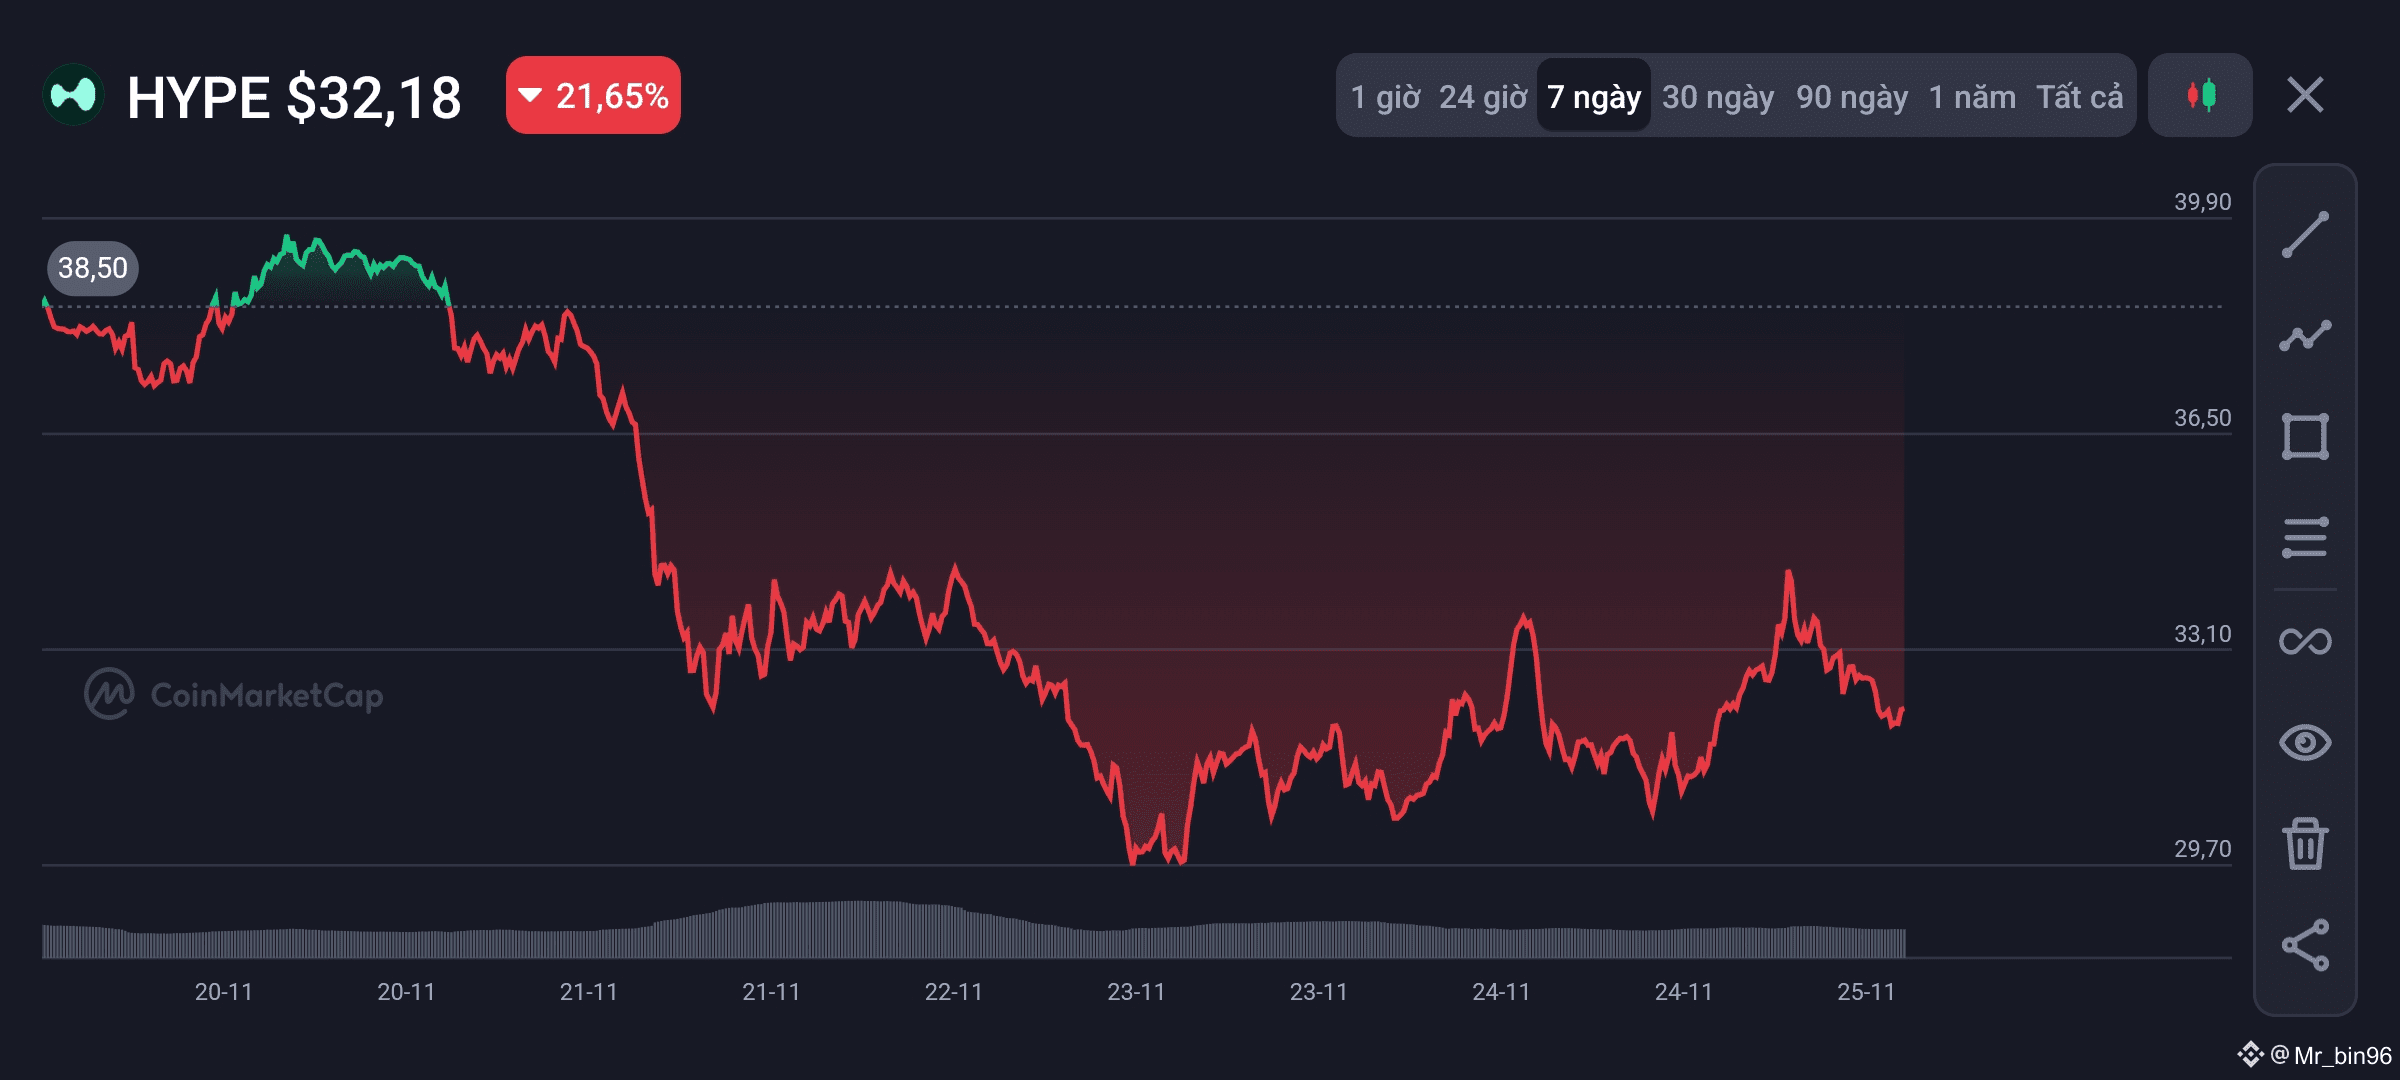Switch to the 1 giờ timeframe
Viewport: 2400px width, 1080px height.
[x=1385, y=97]
